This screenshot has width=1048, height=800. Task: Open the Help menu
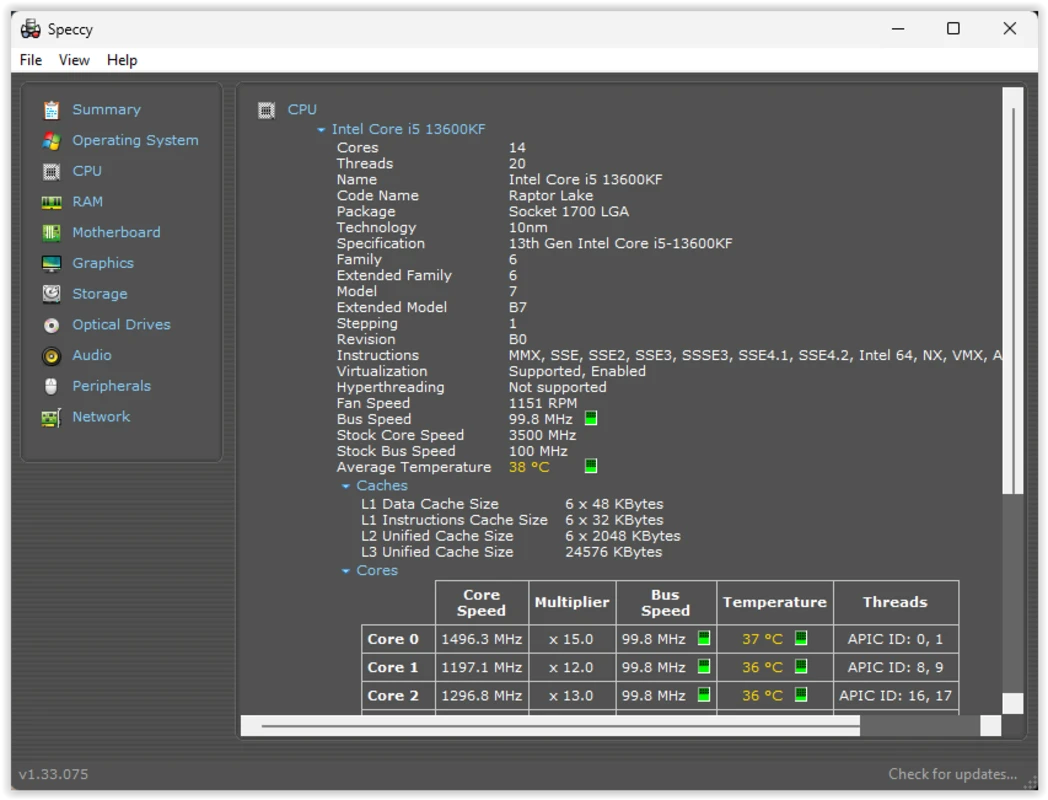pos(122,60)
